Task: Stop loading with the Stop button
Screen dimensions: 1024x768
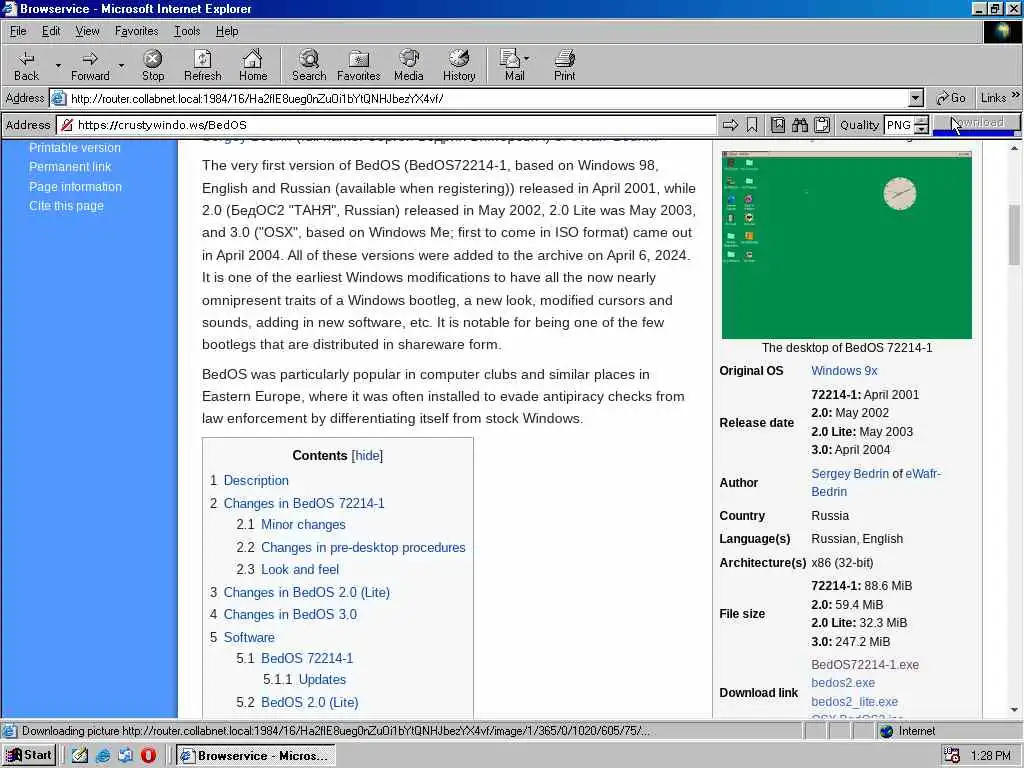Action: [153, 65]
